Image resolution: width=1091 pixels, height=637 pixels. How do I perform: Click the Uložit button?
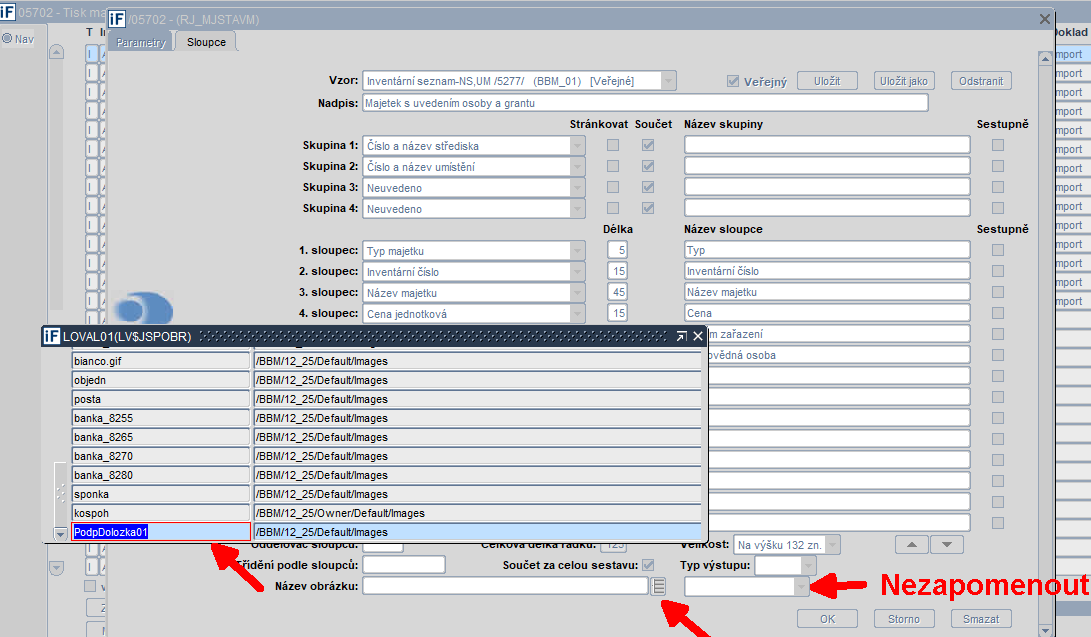click(x=827, y=81)
